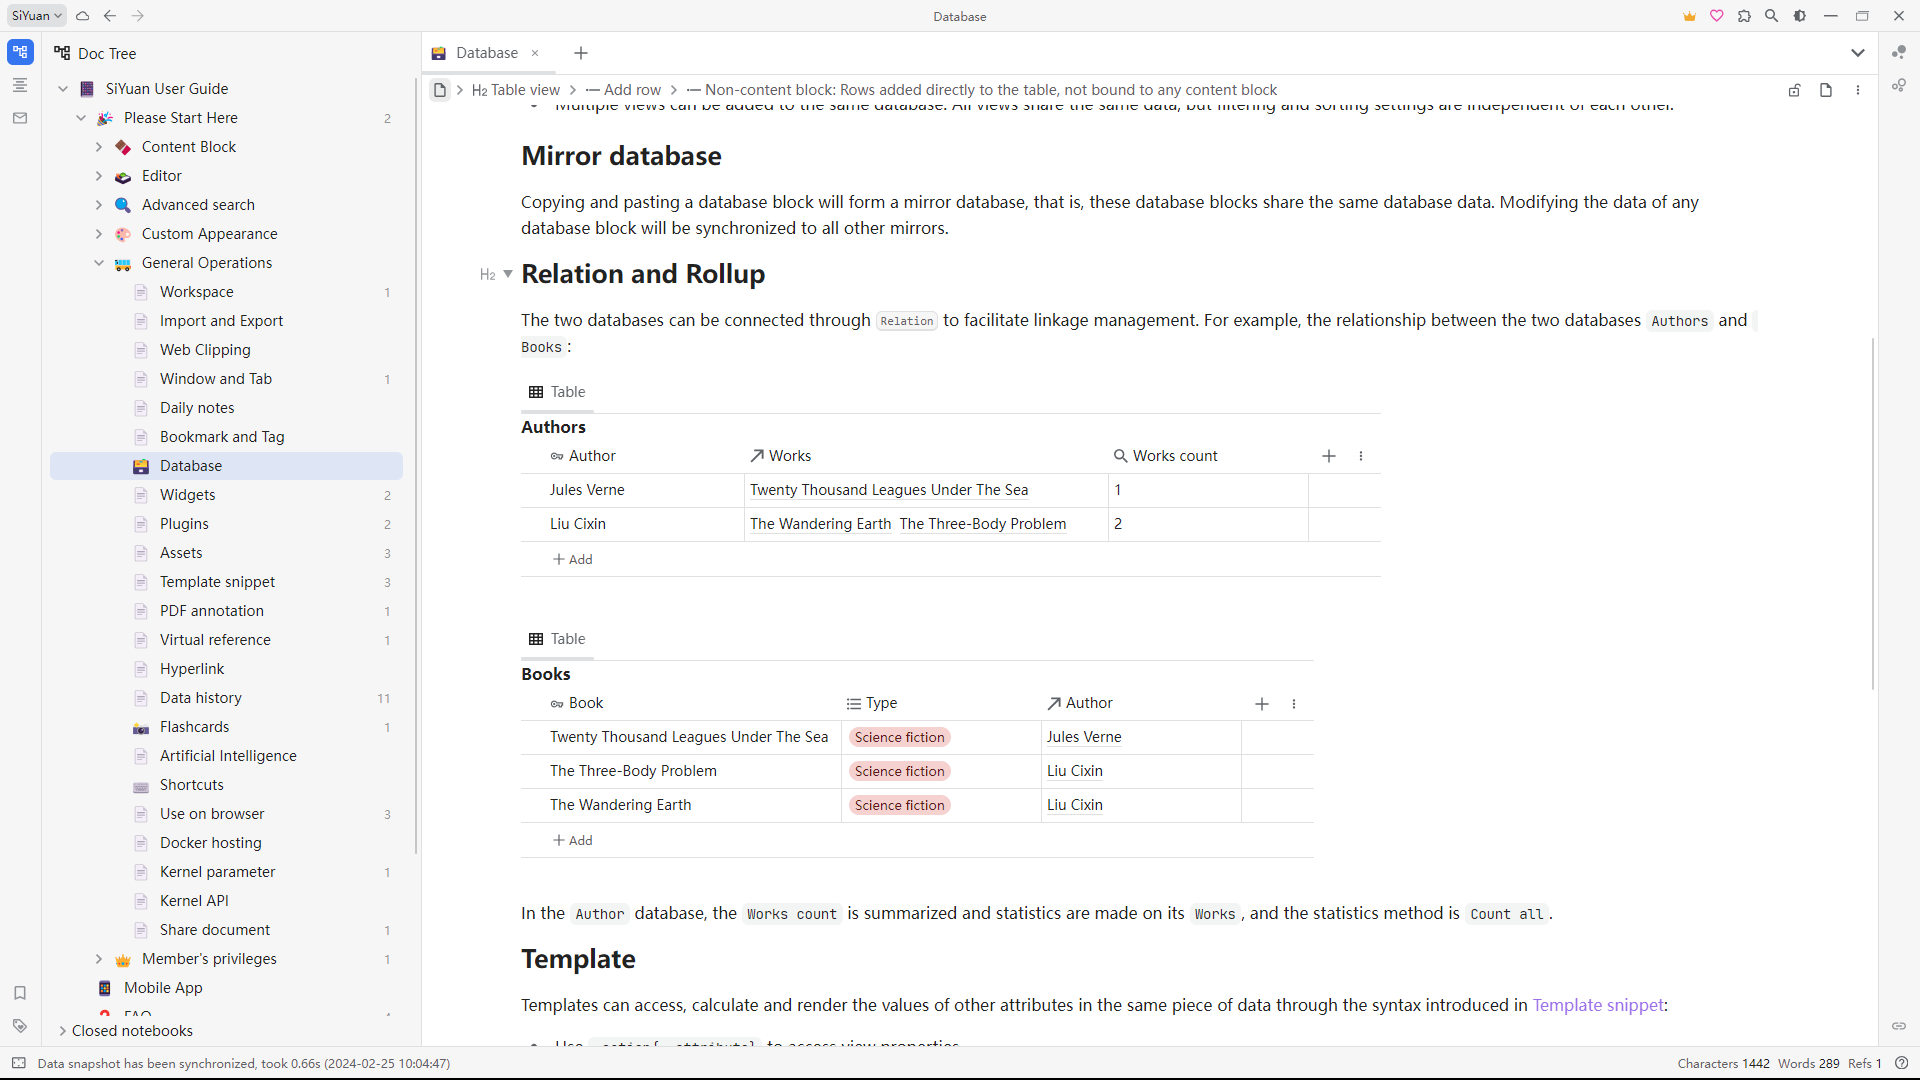
Task: Open the Outline panel icon in left dock
Action: [20, 85]
